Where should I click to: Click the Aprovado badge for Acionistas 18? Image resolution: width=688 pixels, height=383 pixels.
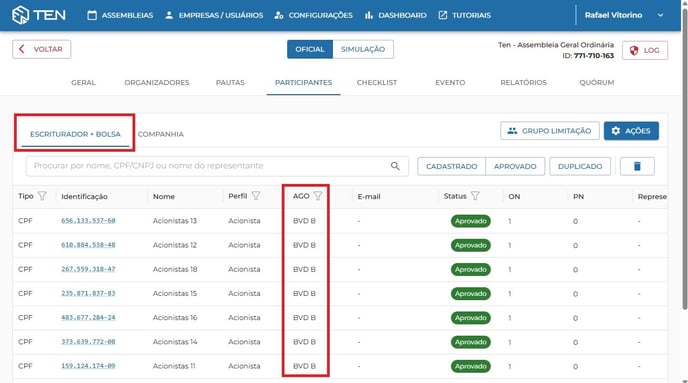[x=470, y=269]
